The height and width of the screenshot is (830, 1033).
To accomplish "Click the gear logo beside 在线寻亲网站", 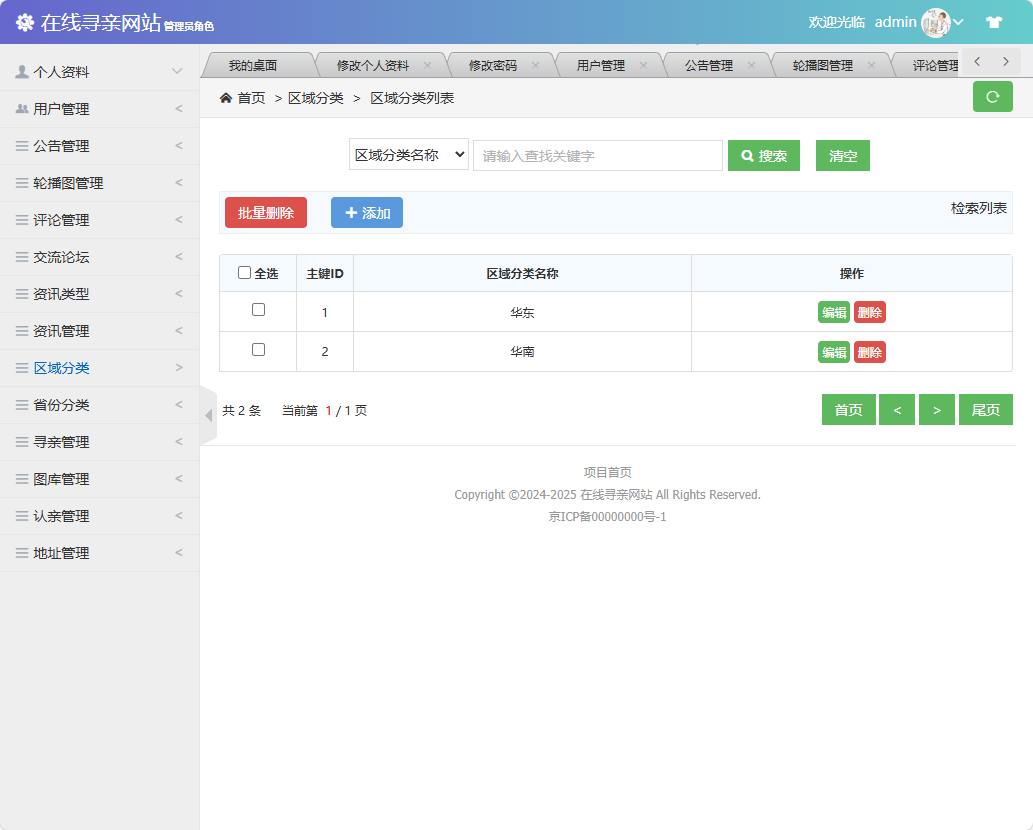I will (x=25, y=21).
